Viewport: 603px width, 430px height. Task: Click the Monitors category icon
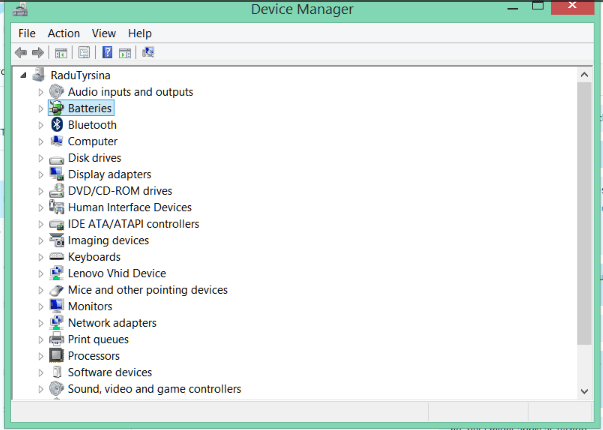click(x=57, y=306)
